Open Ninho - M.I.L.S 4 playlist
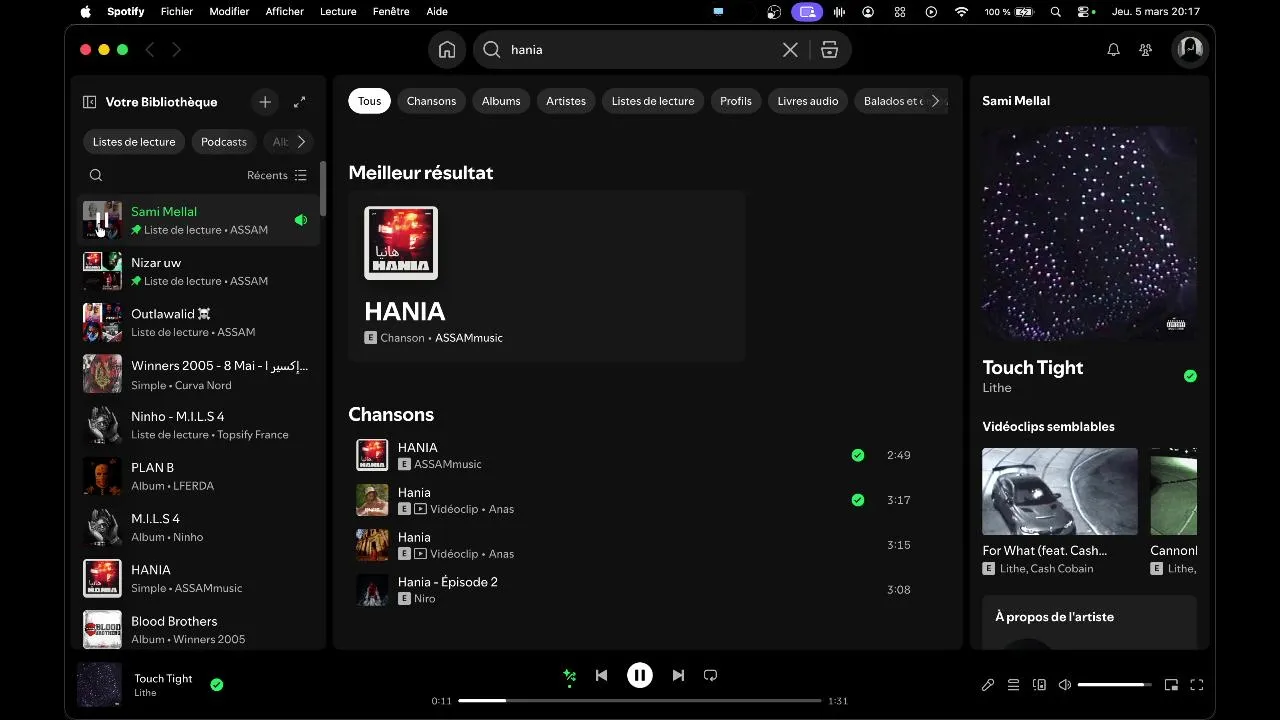 coord(200,425)
